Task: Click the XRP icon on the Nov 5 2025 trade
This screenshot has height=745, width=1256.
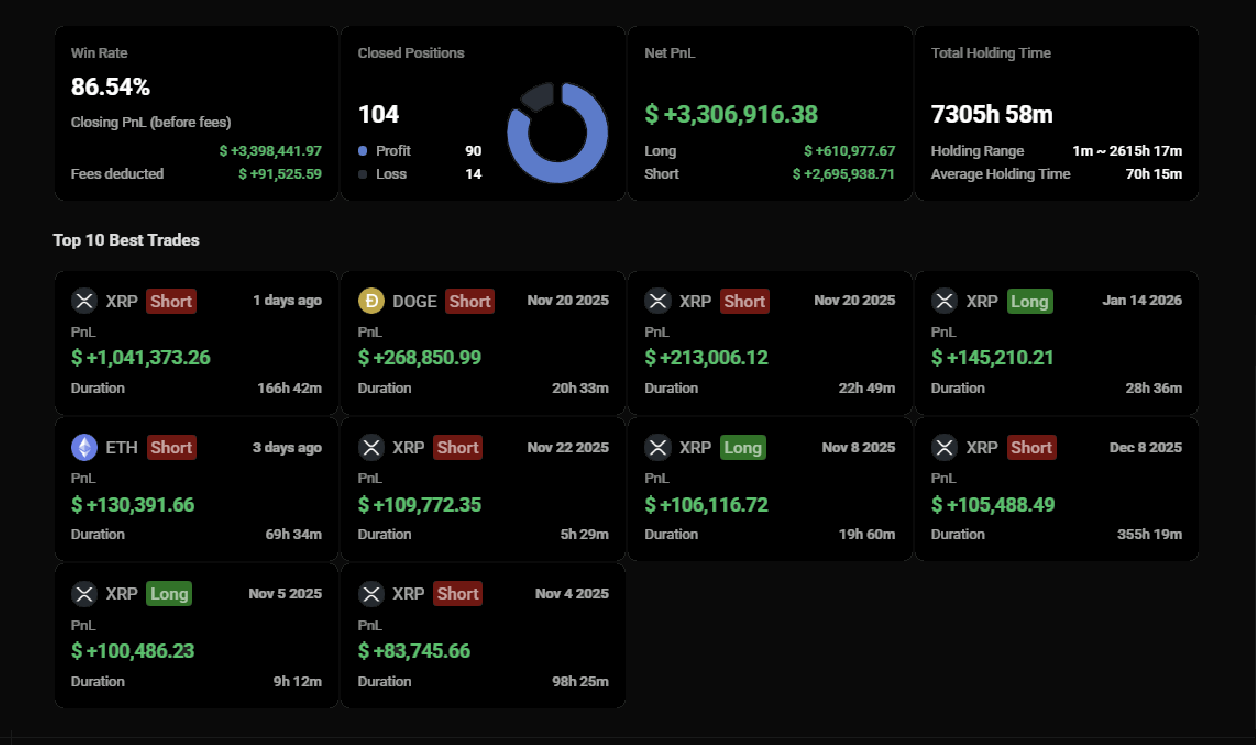Action: coord(84,594)
